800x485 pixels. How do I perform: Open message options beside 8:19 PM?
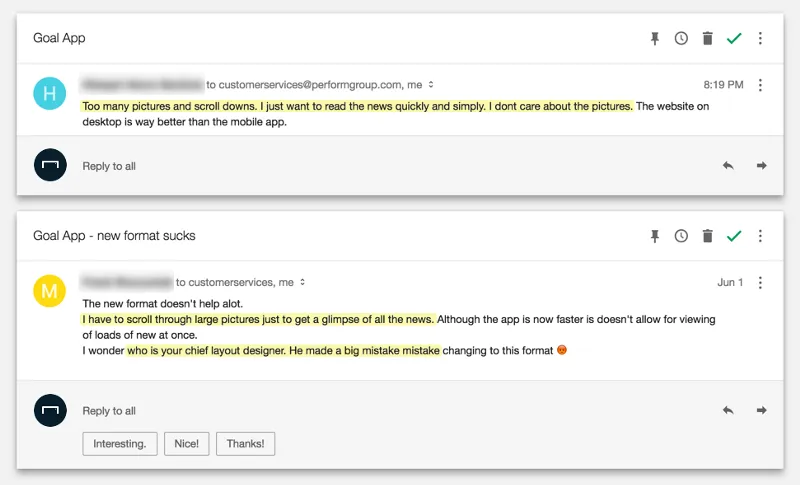click(760, 85)
